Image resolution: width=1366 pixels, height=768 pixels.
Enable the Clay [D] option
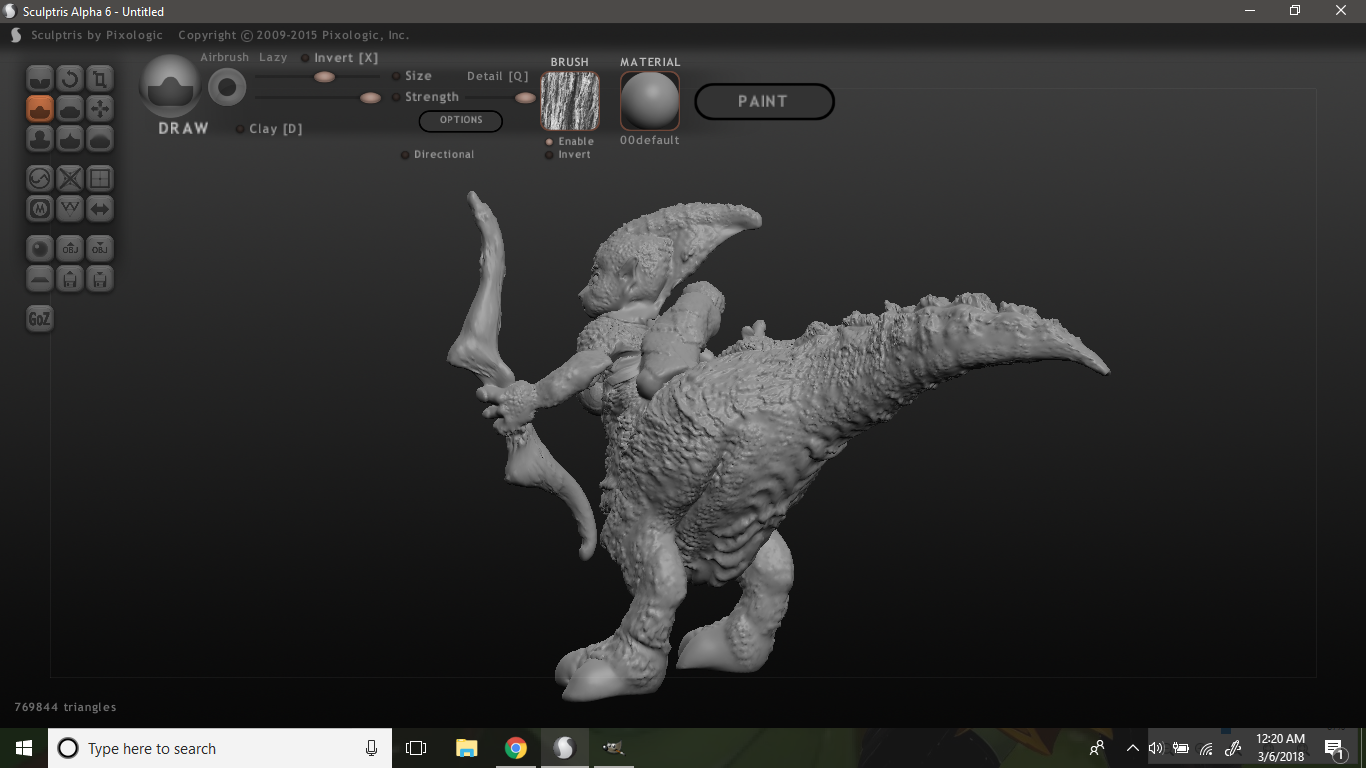tap(240, 129)
